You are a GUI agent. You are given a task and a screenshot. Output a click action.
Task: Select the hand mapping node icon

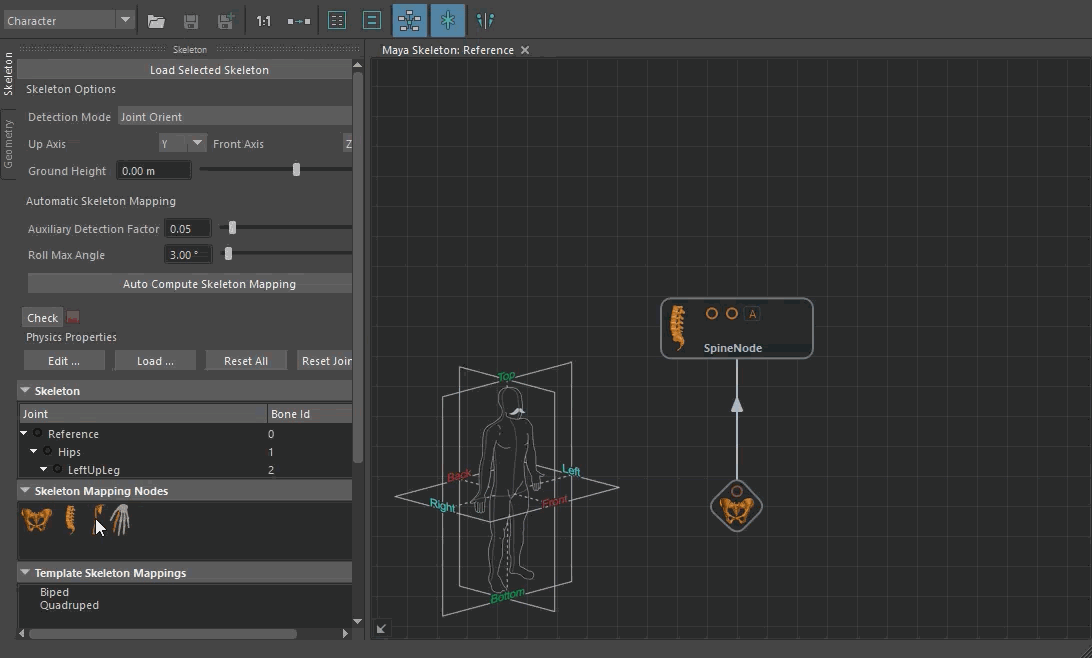pos(120,520)
